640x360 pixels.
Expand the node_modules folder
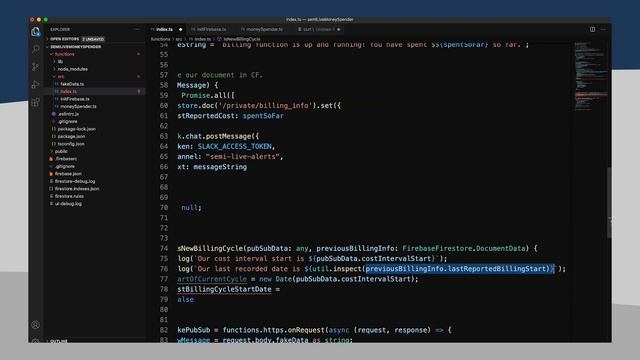point(72,69)
